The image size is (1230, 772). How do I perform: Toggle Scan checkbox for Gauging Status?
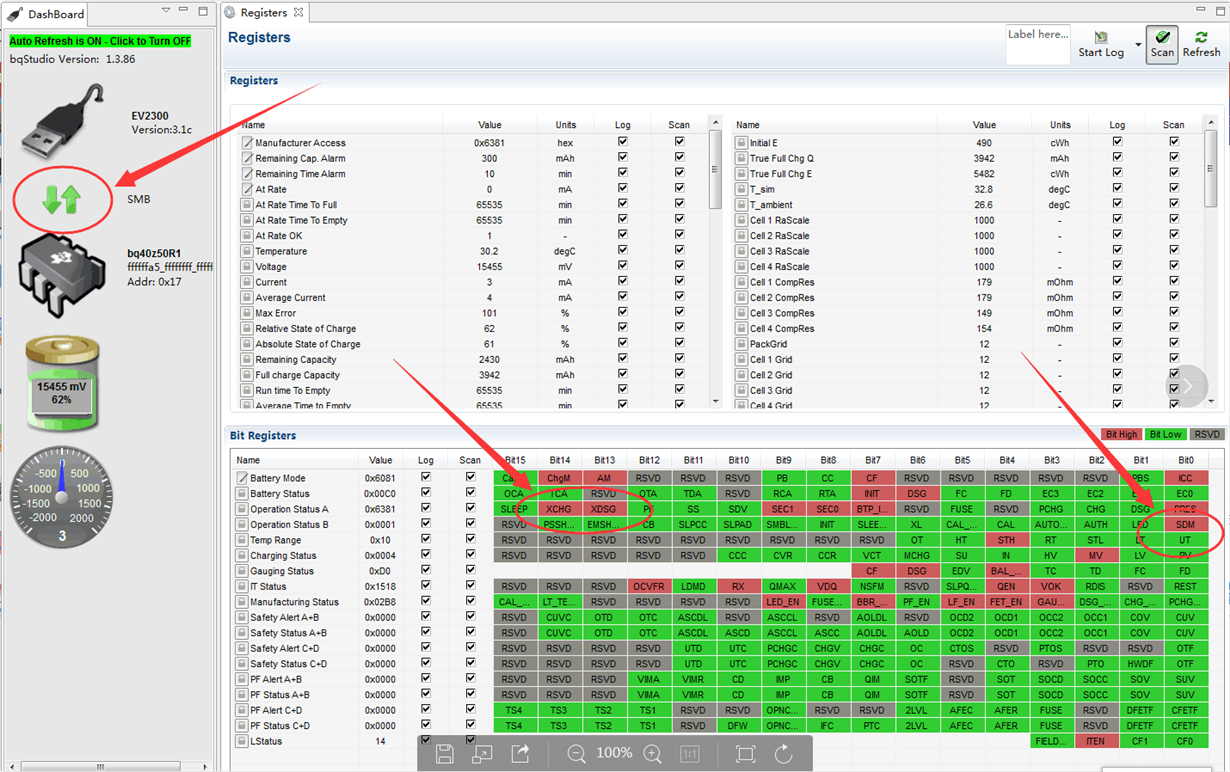pyautogui.click(x=470, y=570)
